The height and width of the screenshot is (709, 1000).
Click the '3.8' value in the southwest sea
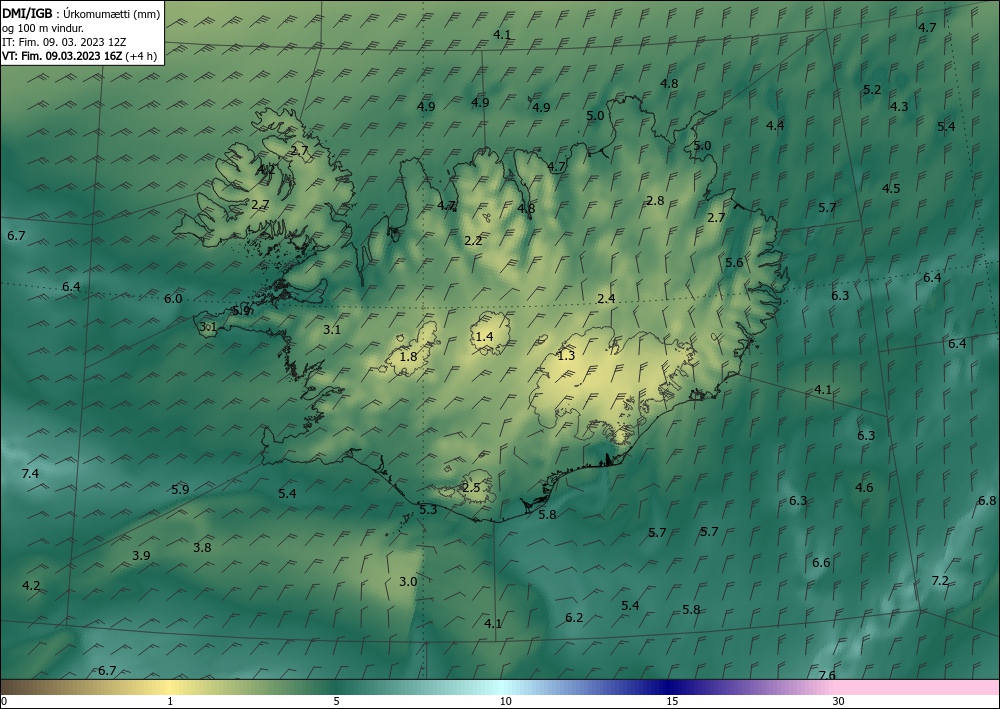click(202, 547)
